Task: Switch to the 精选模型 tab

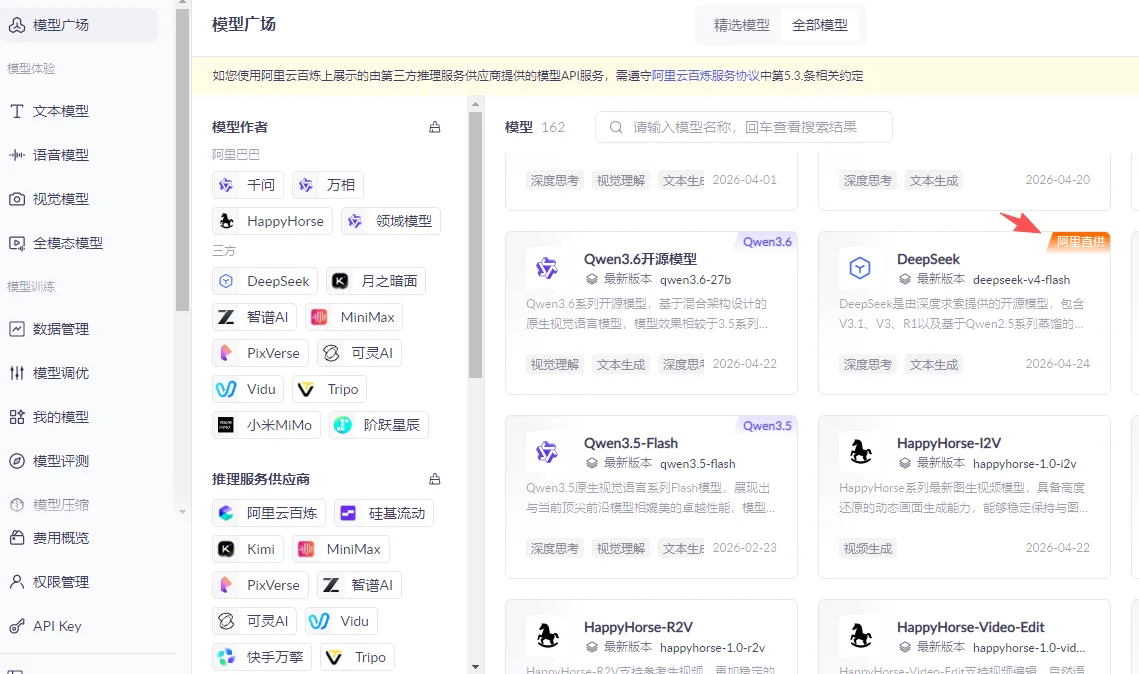Action: (741, 25)
